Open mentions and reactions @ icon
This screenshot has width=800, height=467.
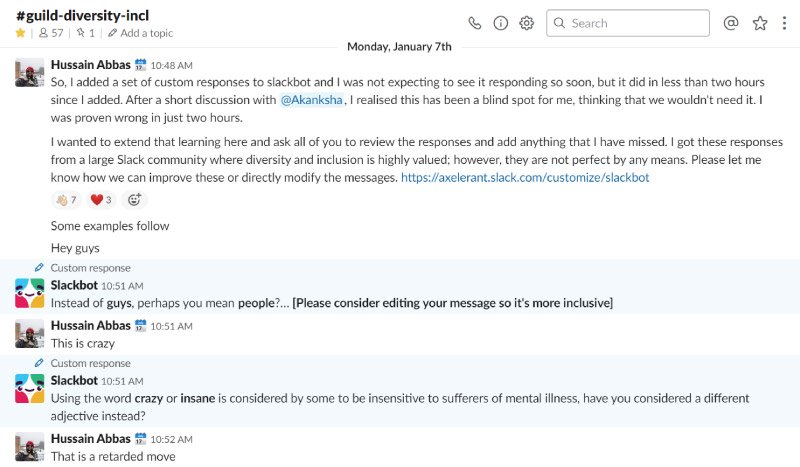coord(731,23)
